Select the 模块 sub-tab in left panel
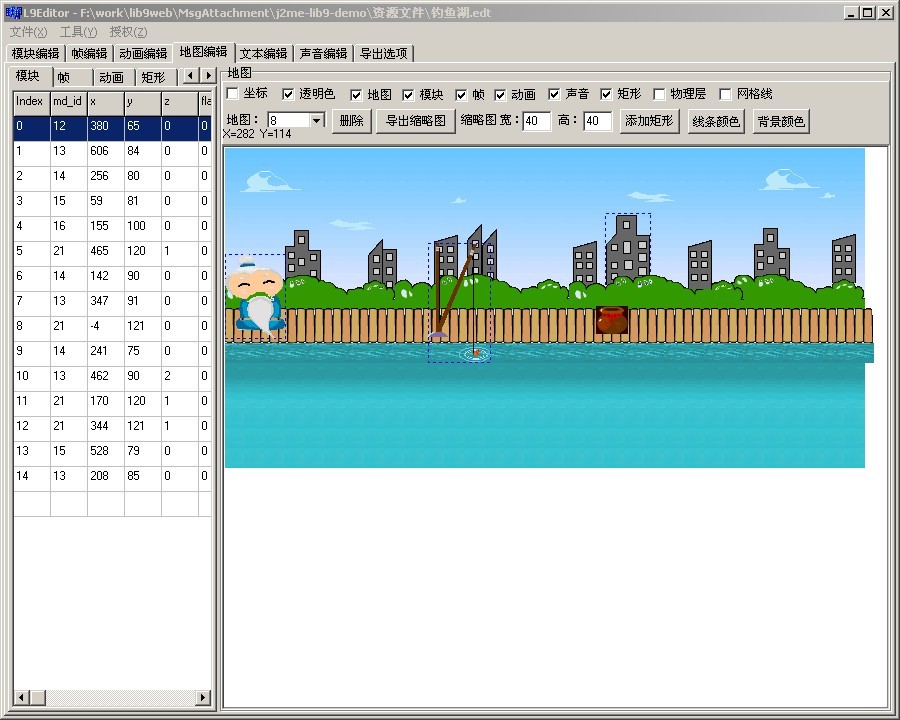 click(28, 76)
